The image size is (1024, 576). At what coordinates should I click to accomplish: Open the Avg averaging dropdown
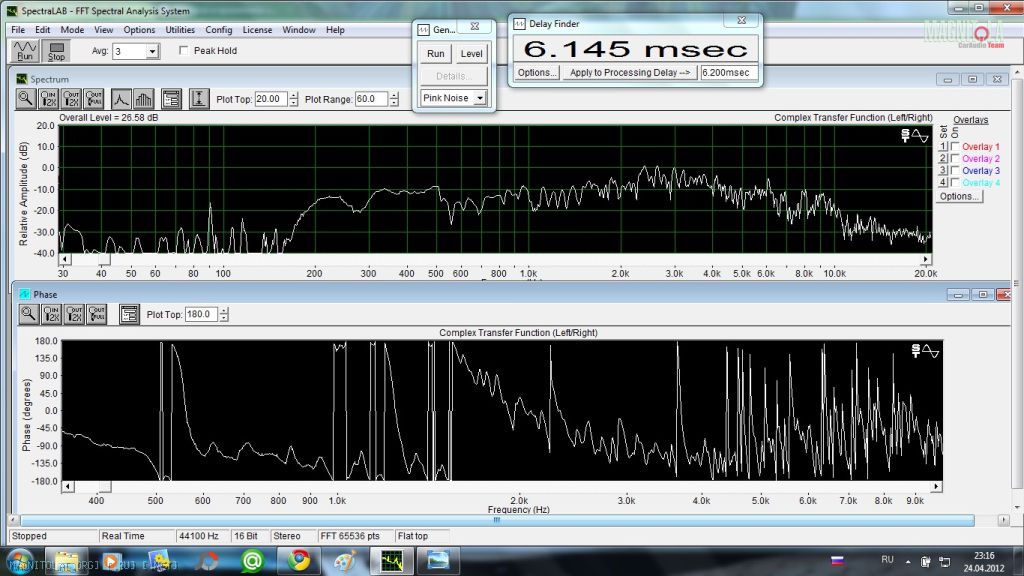(x=152, y=51)
